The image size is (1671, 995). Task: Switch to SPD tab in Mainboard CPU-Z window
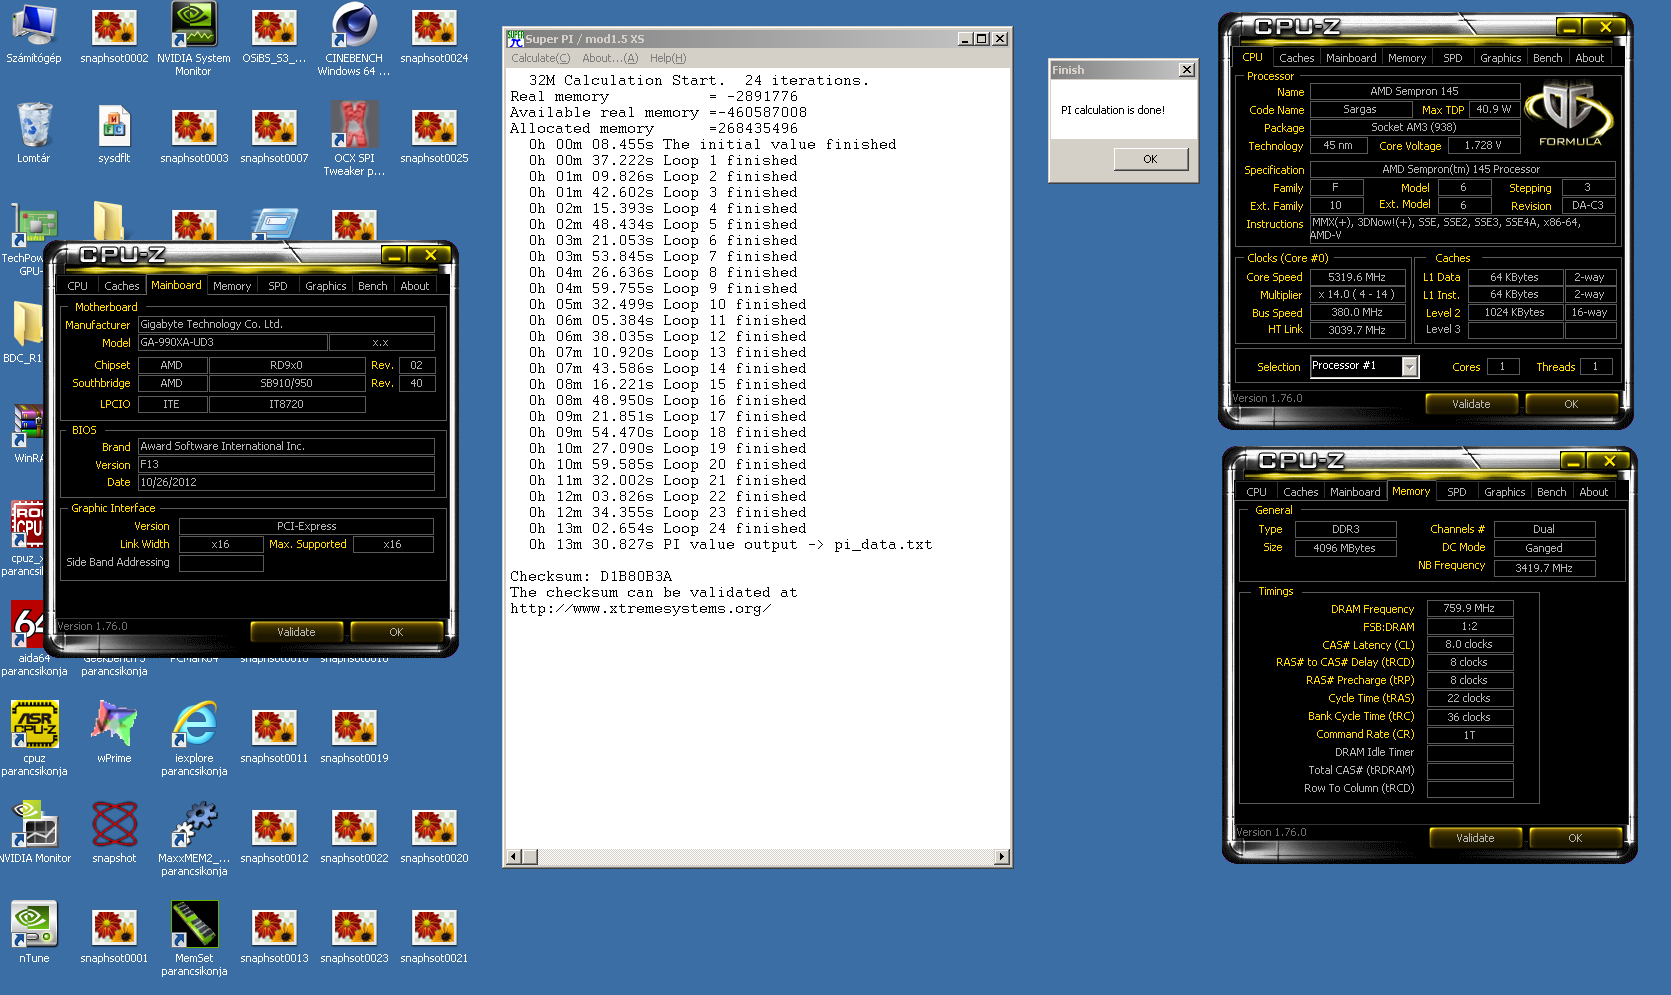tap(278, 286)
